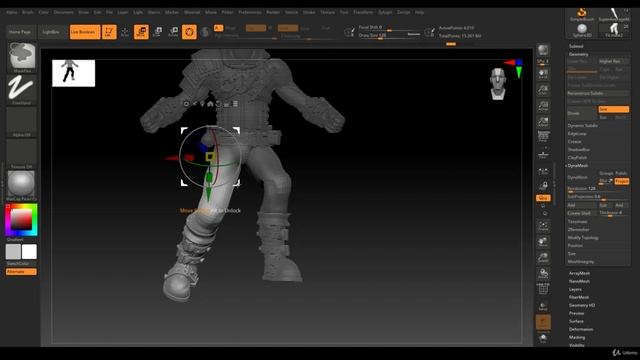Click the Home Page button
The height and width of the screenshot is (360, 640).
[20, 32]
